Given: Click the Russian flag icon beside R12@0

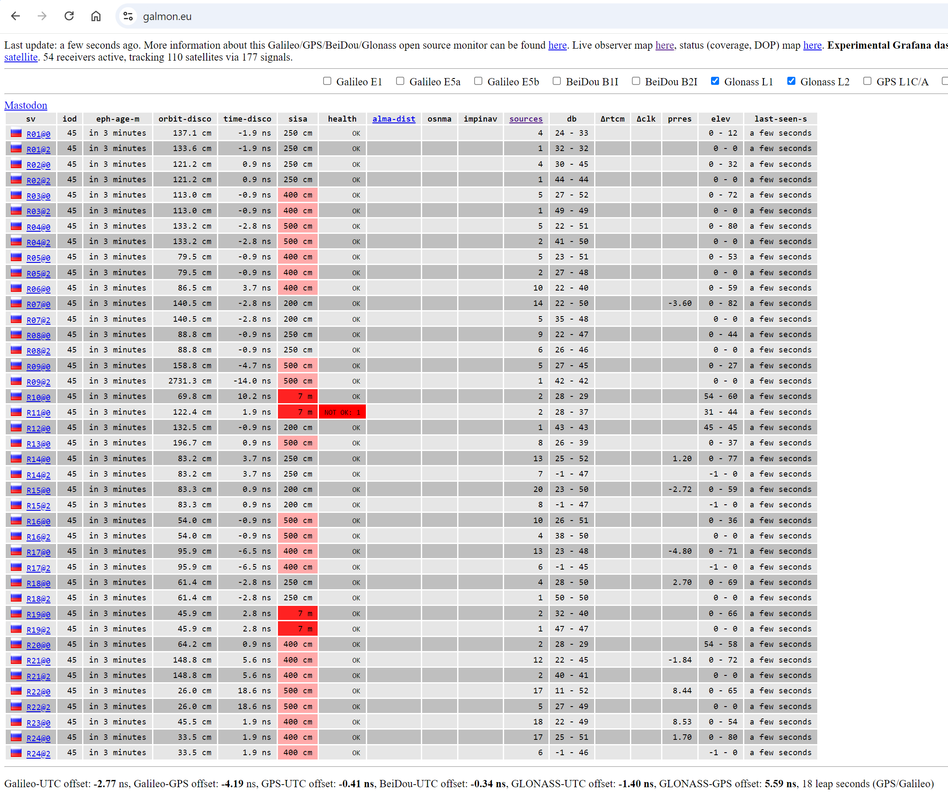Looking at the screenshot, I should (x=16, y=428).
